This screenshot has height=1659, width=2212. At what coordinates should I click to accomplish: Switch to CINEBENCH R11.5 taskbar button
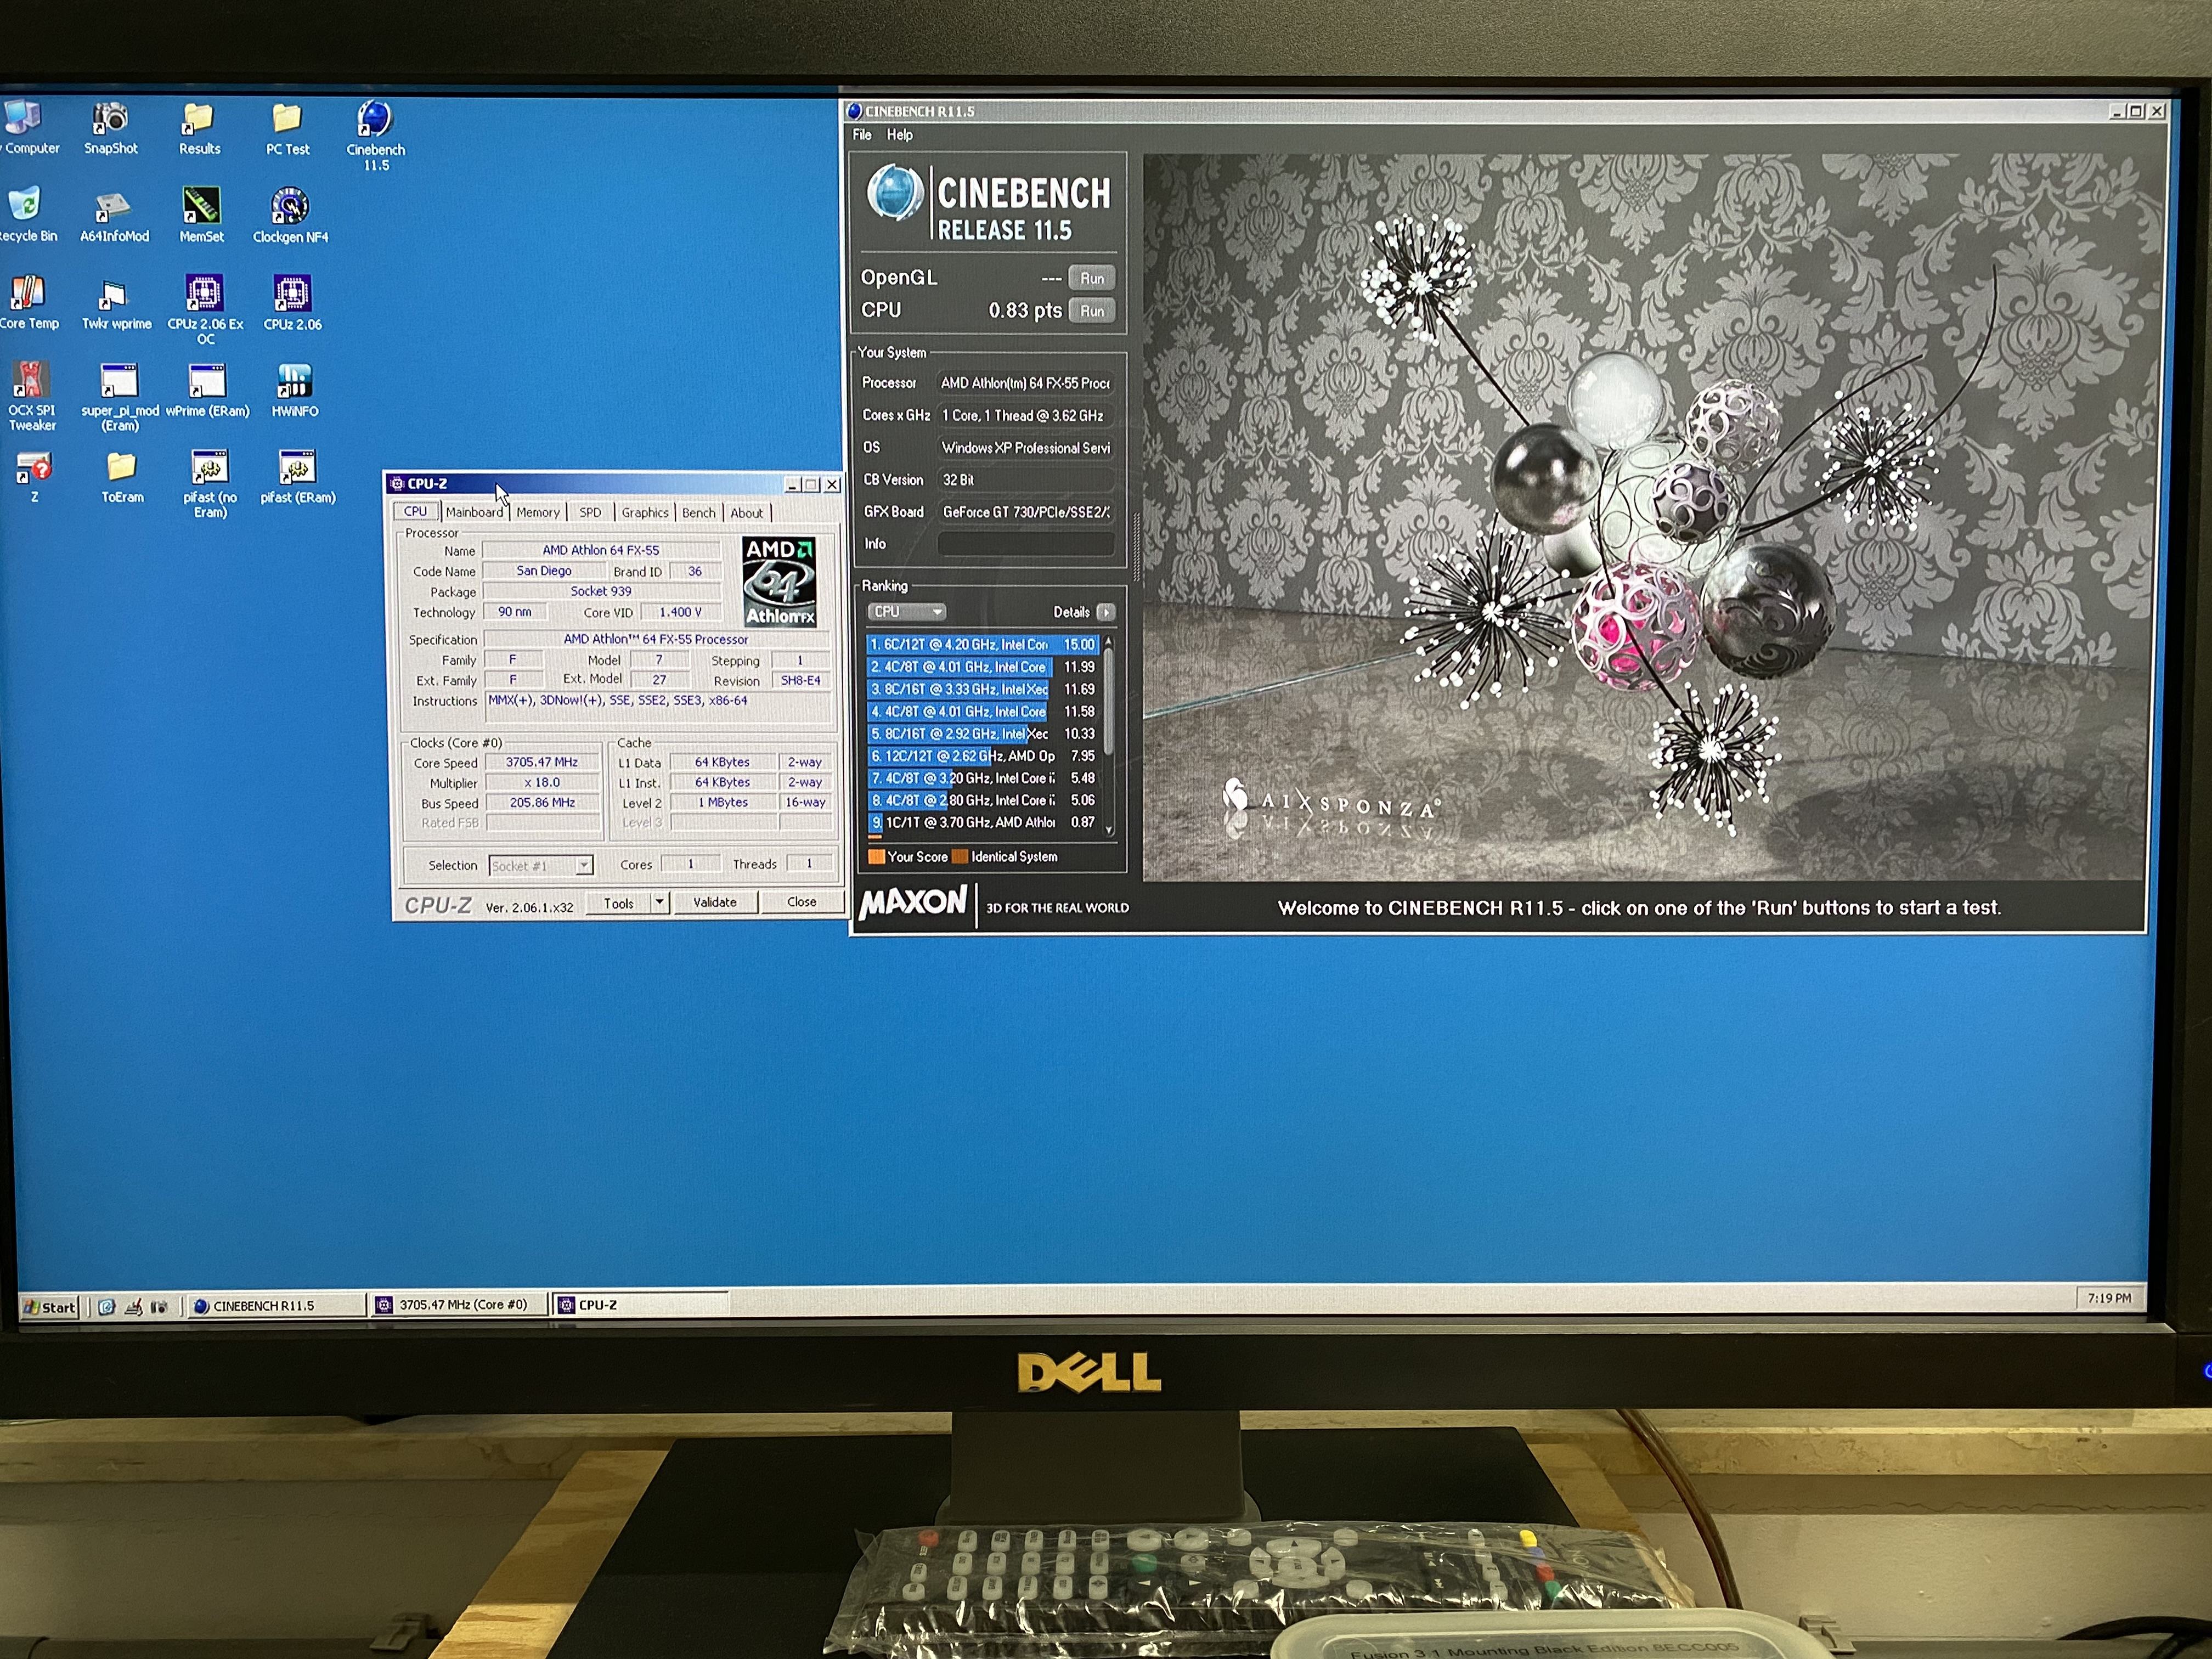coord(278,1305)
